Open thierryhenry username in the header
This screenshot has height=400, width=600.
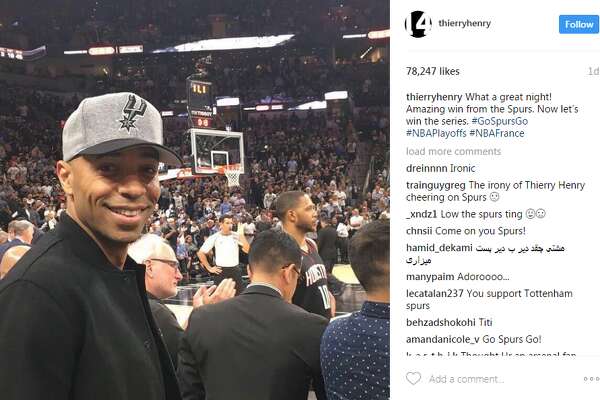point(465,23)
